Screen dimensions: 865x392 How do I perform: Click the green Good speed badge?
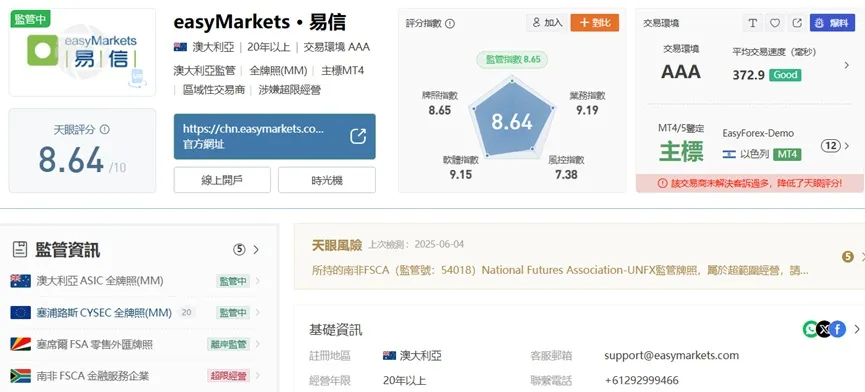(786, 75)
